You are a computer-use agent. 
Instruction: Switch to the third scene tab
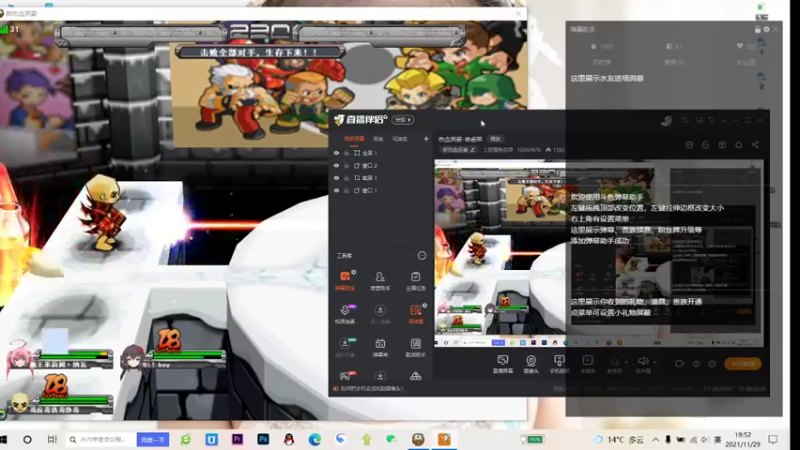click(x=399, y=139)
